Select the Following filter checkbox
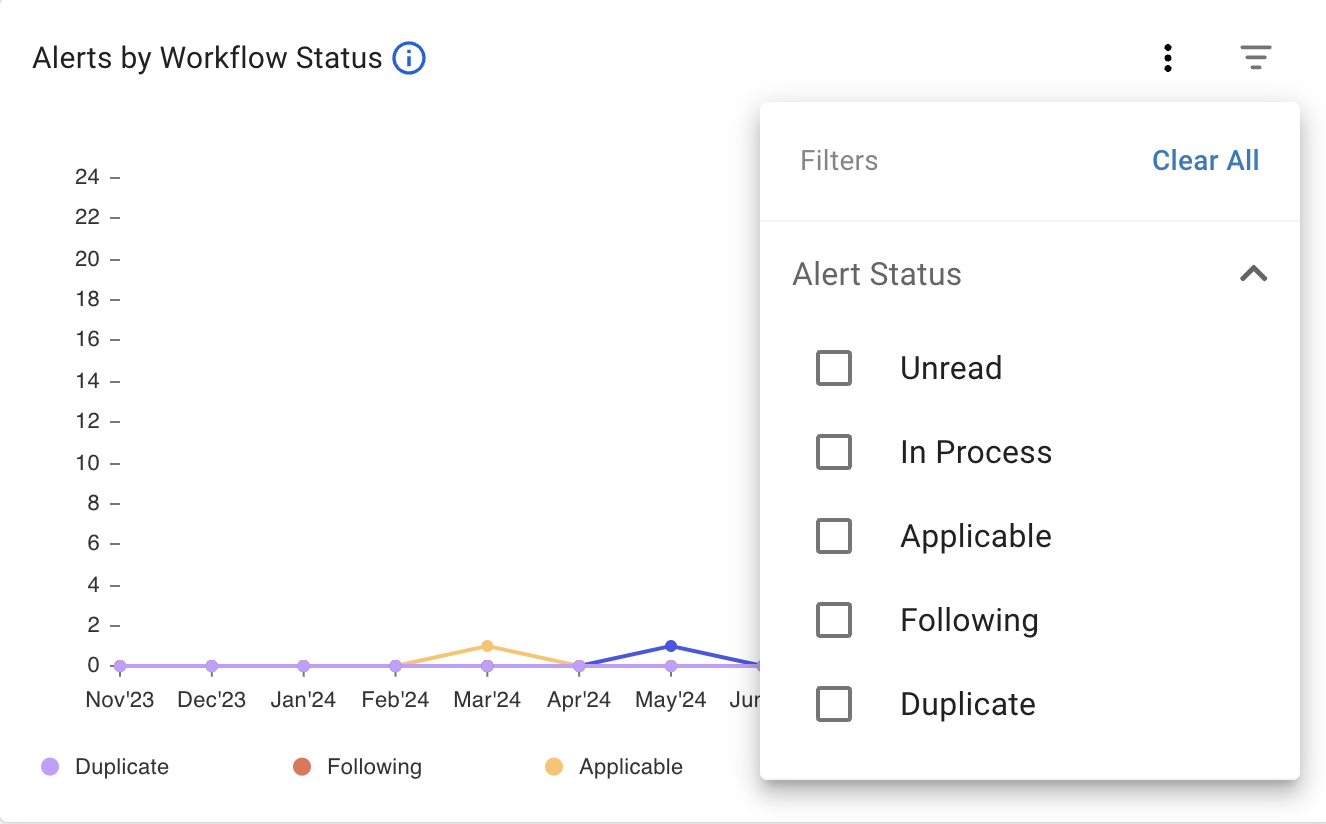Screen dimensions: 1326x824 [x=834, y=620]
